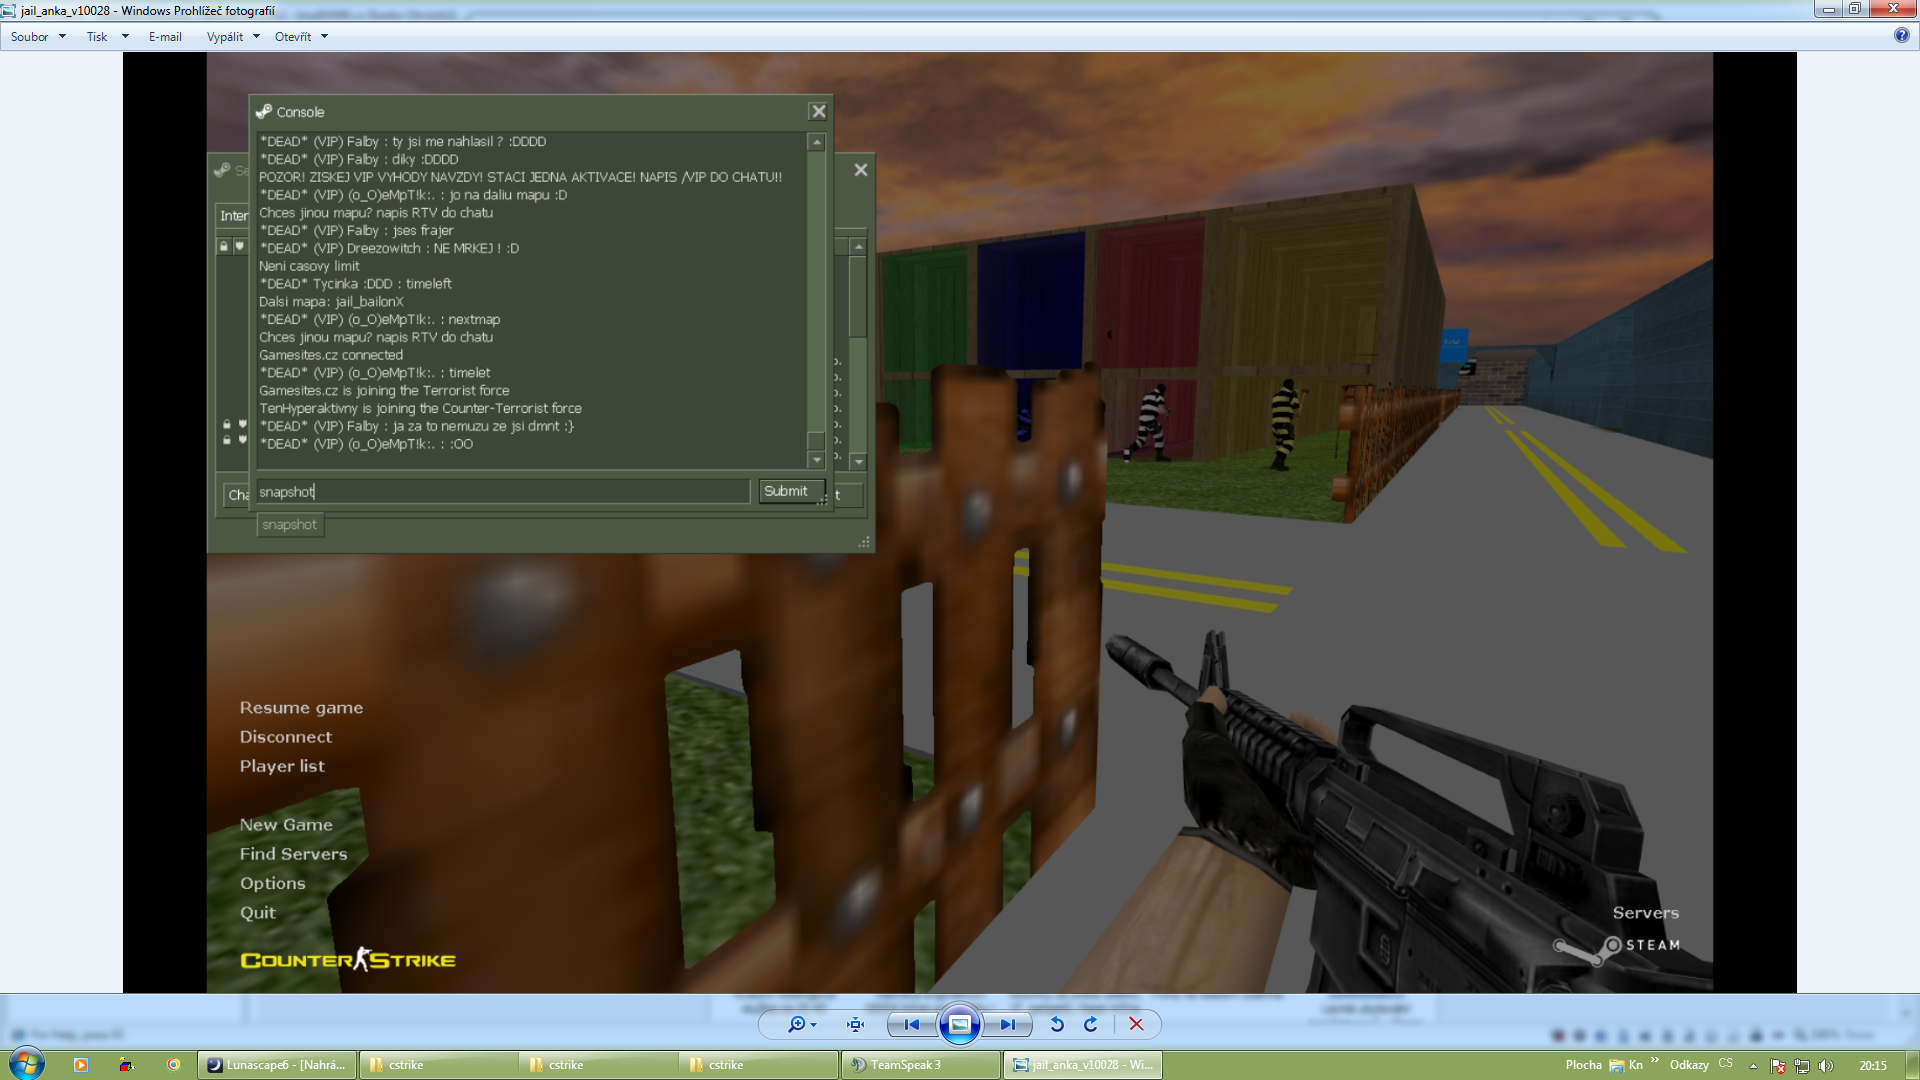Click Resume game in the game menu
1920x1080 pixels.
pos(301,708)
